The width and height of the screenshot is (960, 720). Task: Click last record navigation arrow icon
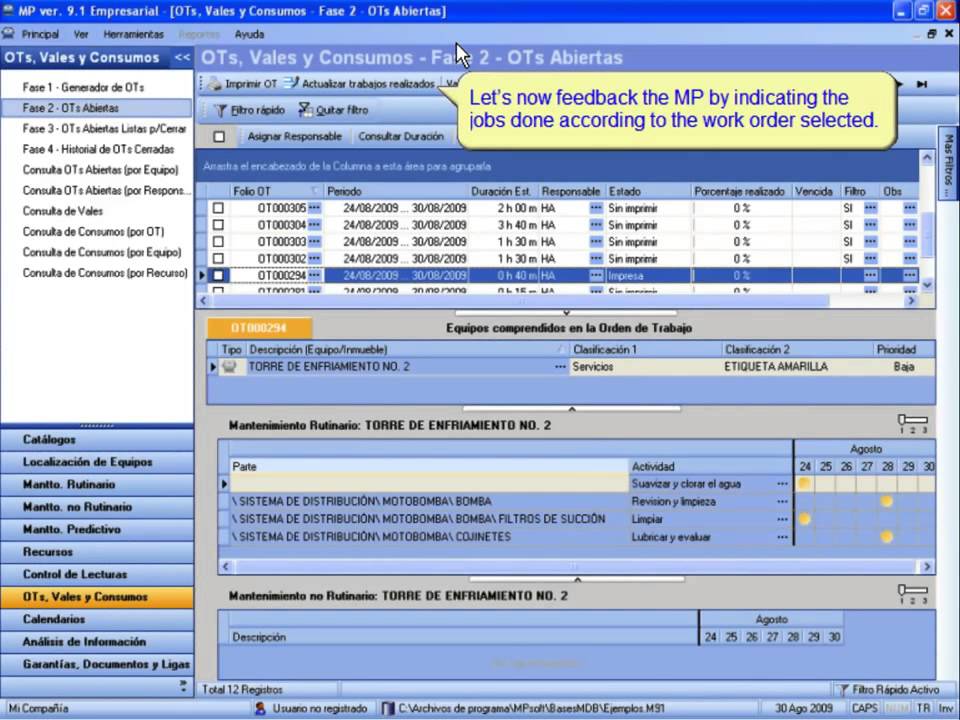921,84
